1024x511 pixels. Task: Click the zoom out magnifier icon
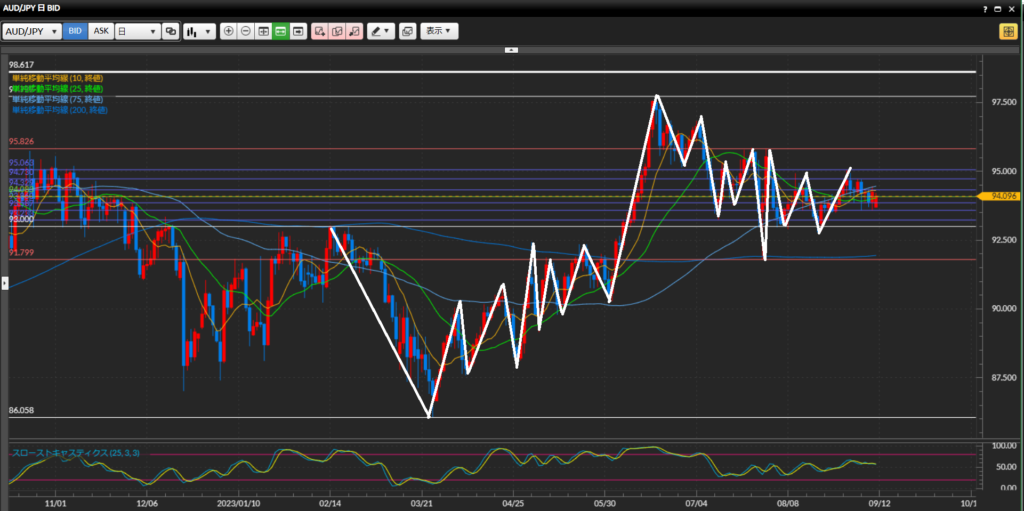click(x=246, y=31)
